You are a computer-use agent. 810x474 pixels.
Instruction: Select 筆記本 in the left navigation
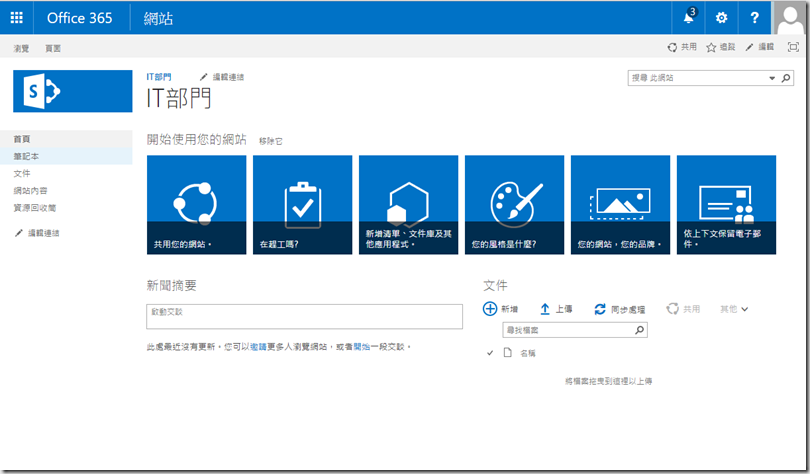point(26,157)
